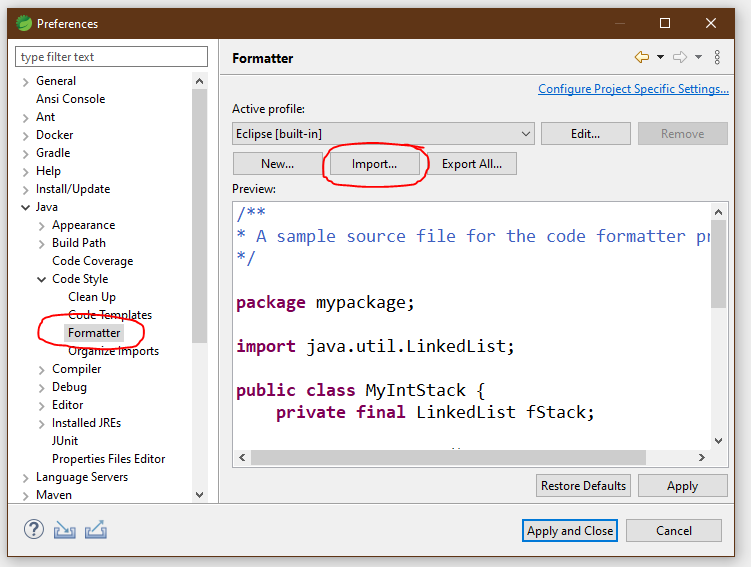Select Formatter in the tree
The image size is (751, 567).
(x=94, y=333)
